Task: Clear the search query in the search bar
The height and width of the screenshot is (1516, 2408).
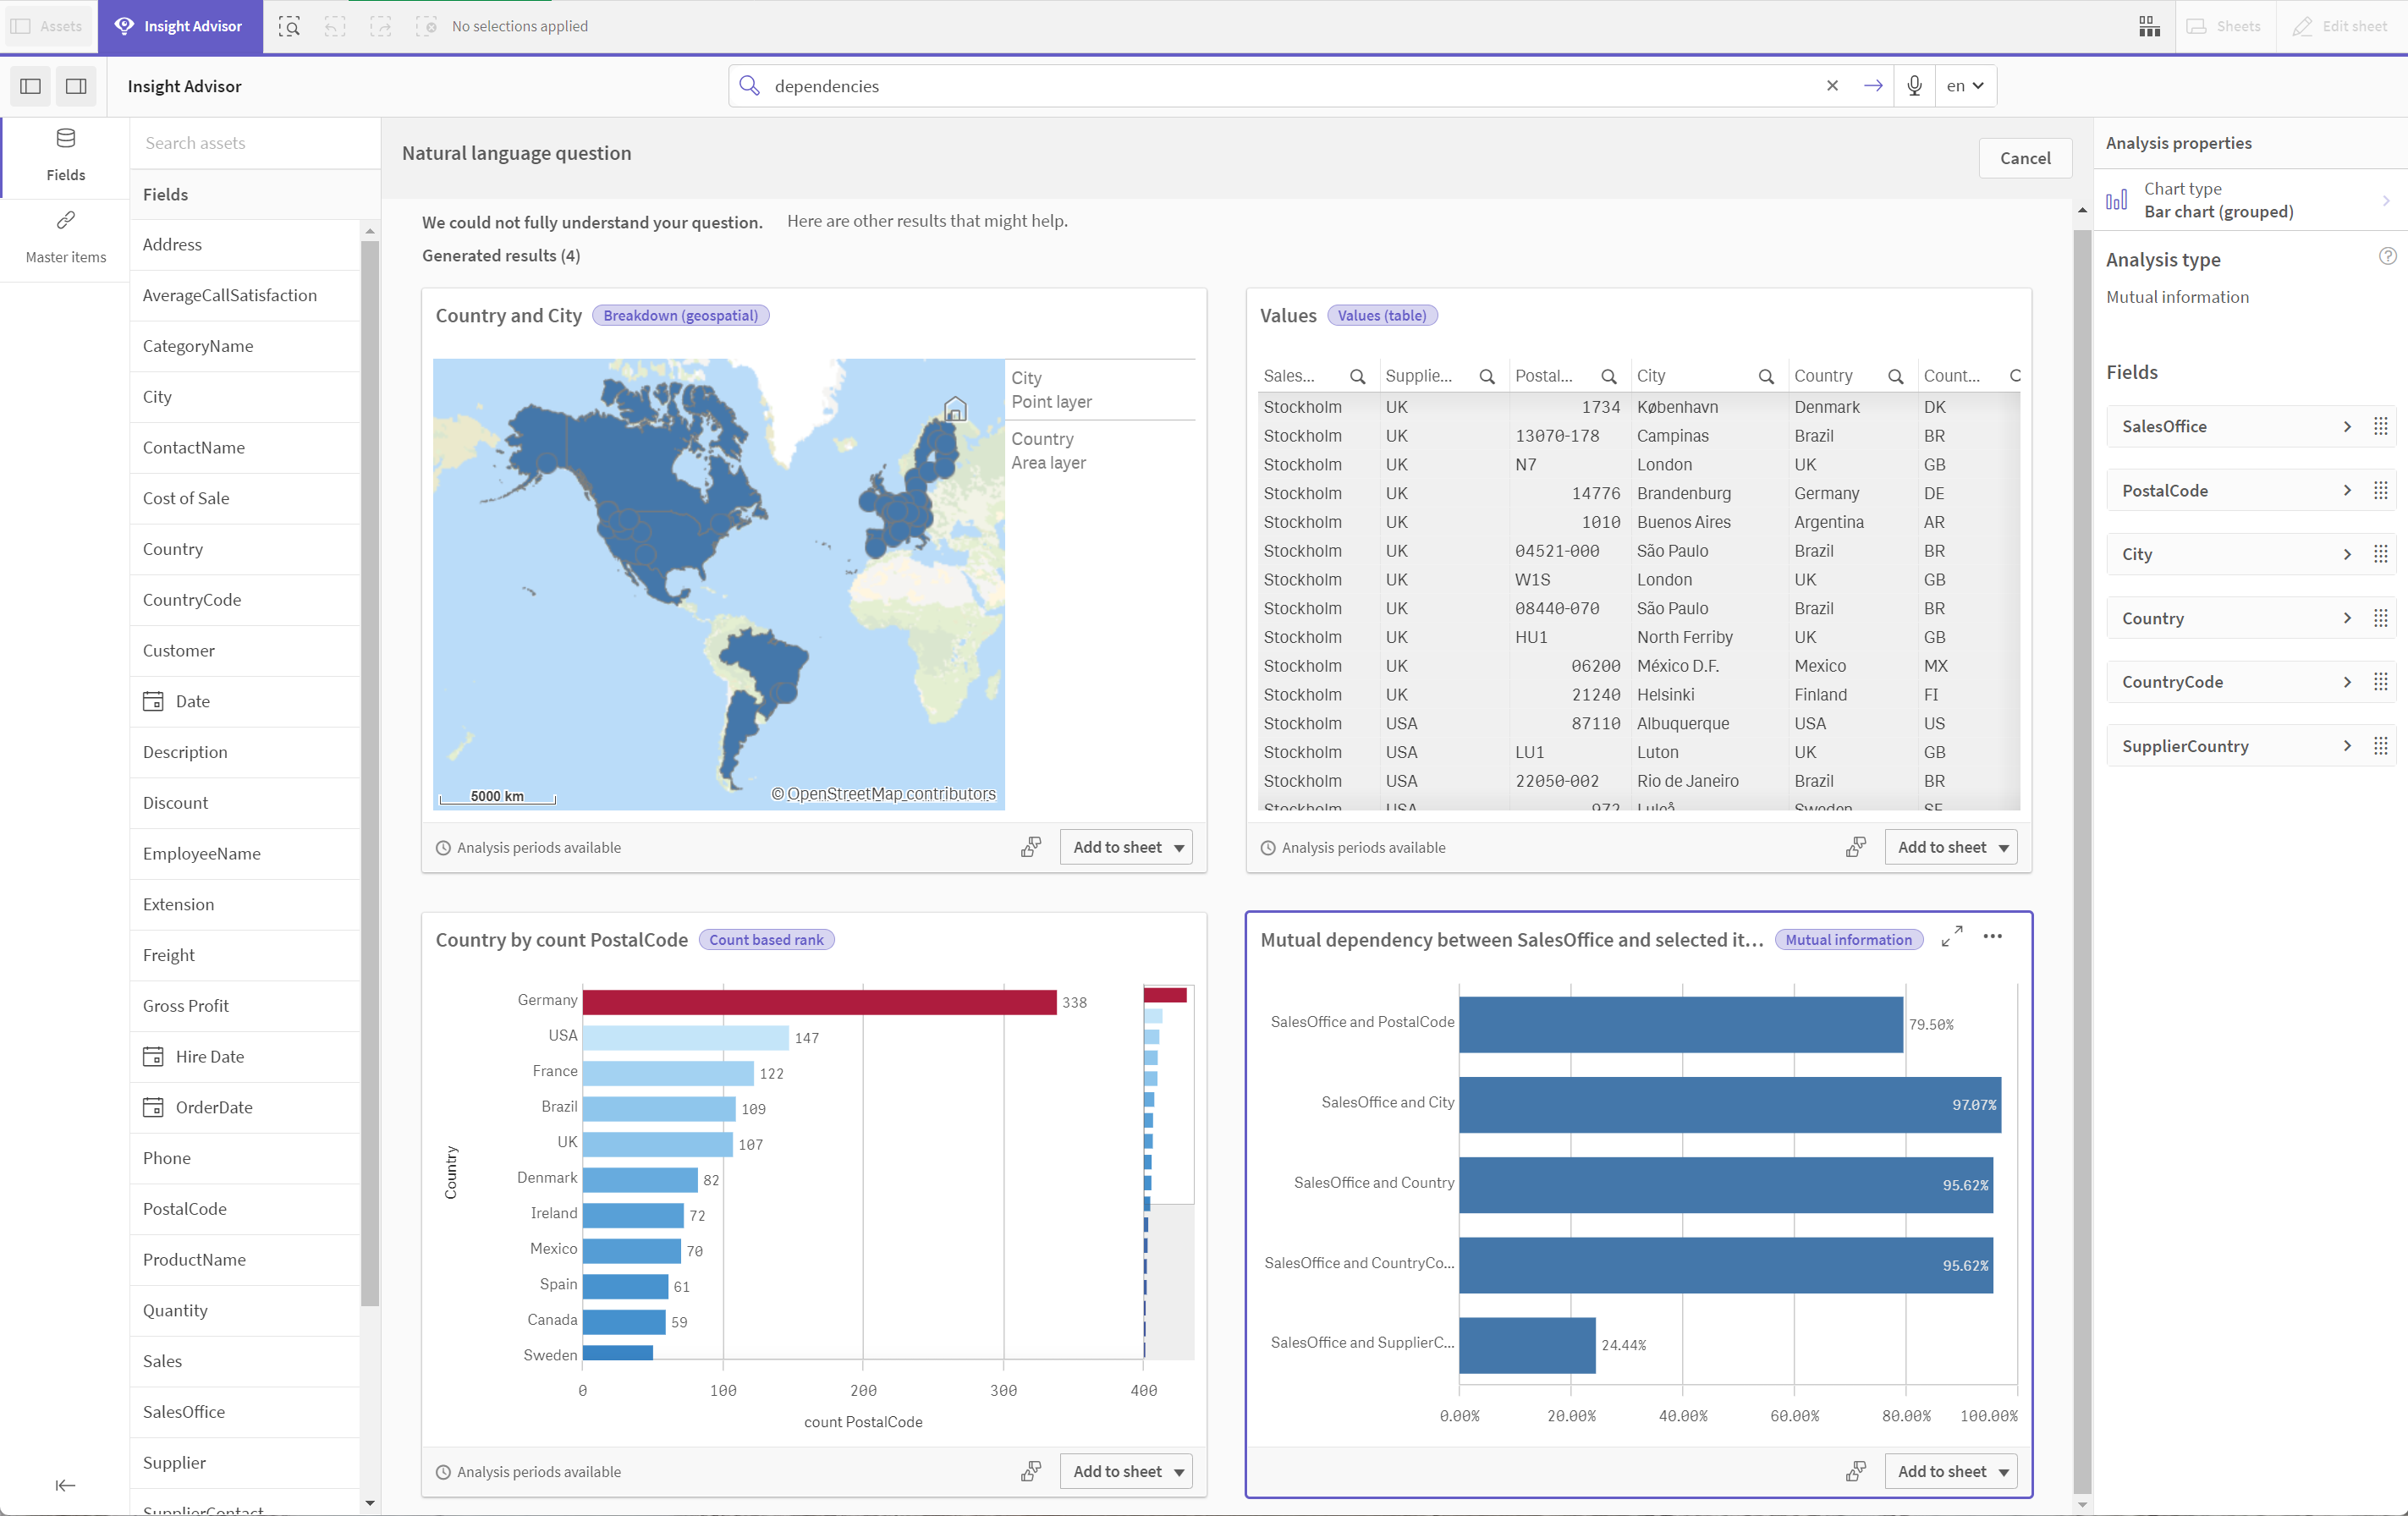Action: tap(1830, 84)
